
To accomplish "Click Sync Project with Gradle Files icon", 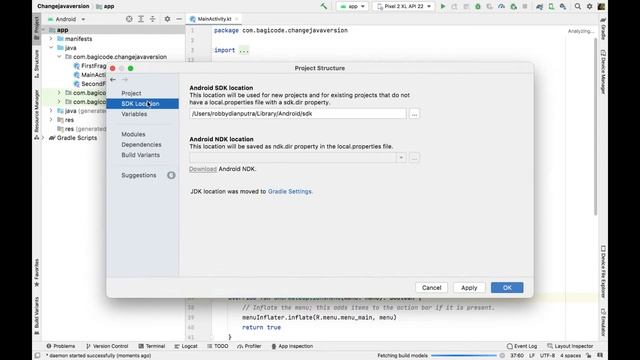I will 539,6.
